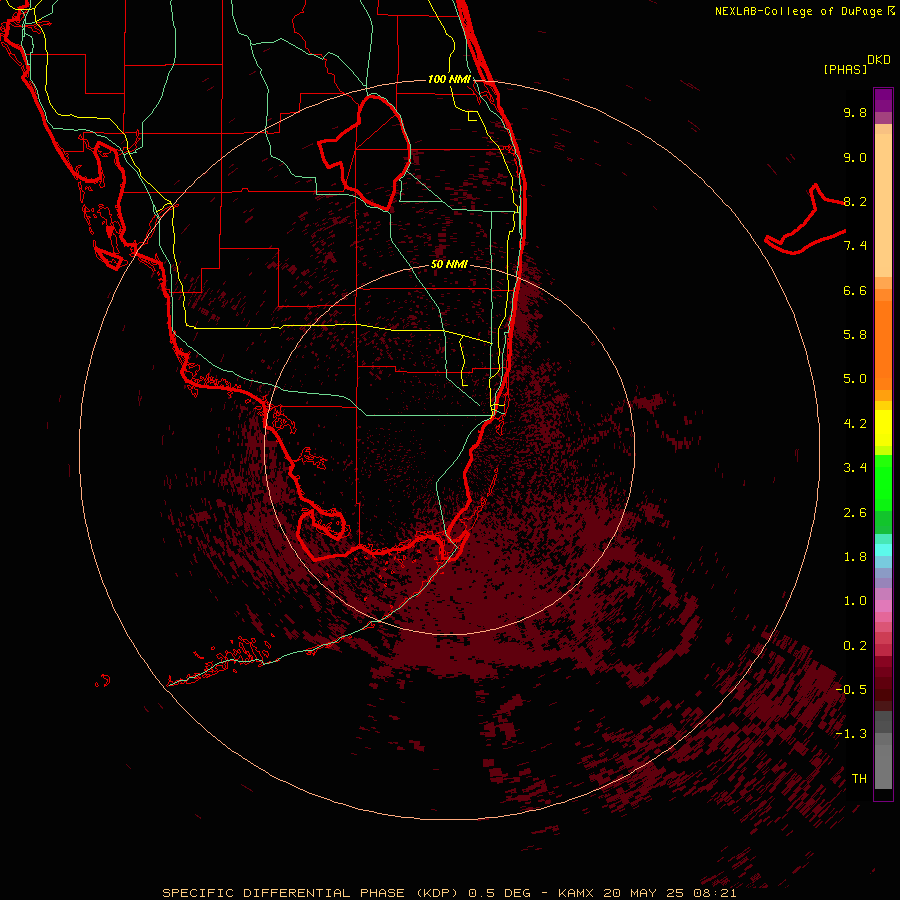Click the KDP product caption at the bottom
This screenshot has height=900, width=900.
click(x=449, y=893)
